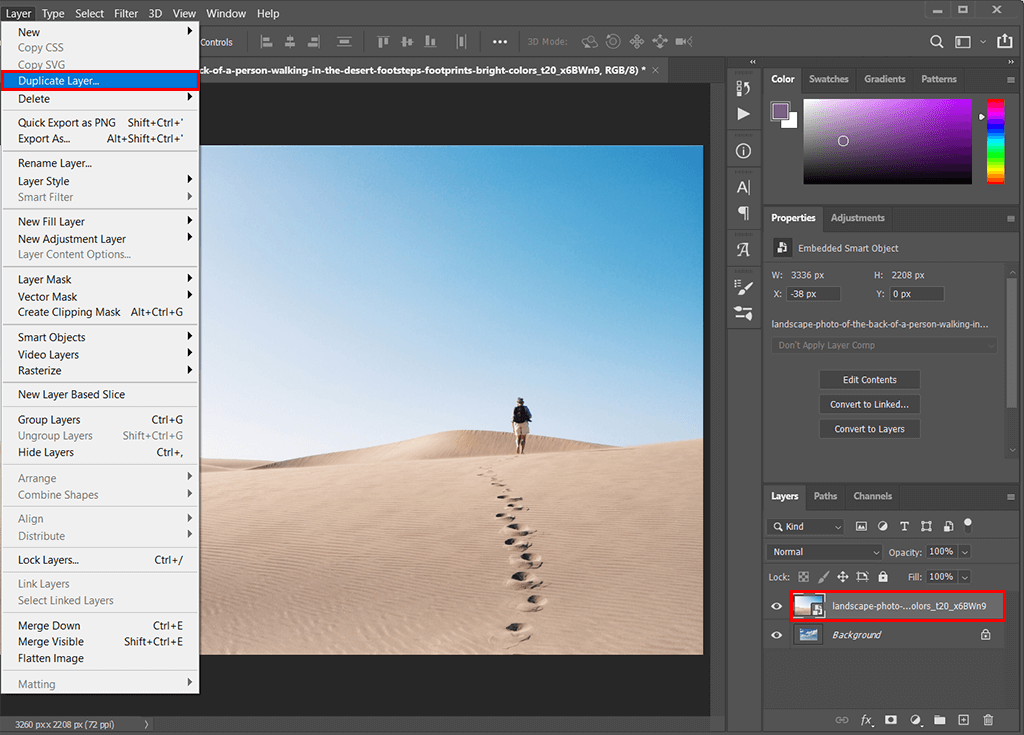Screen dimensions: 1024x735
Task: Click the workspace layout icon
Action: [x=963, y=42]
